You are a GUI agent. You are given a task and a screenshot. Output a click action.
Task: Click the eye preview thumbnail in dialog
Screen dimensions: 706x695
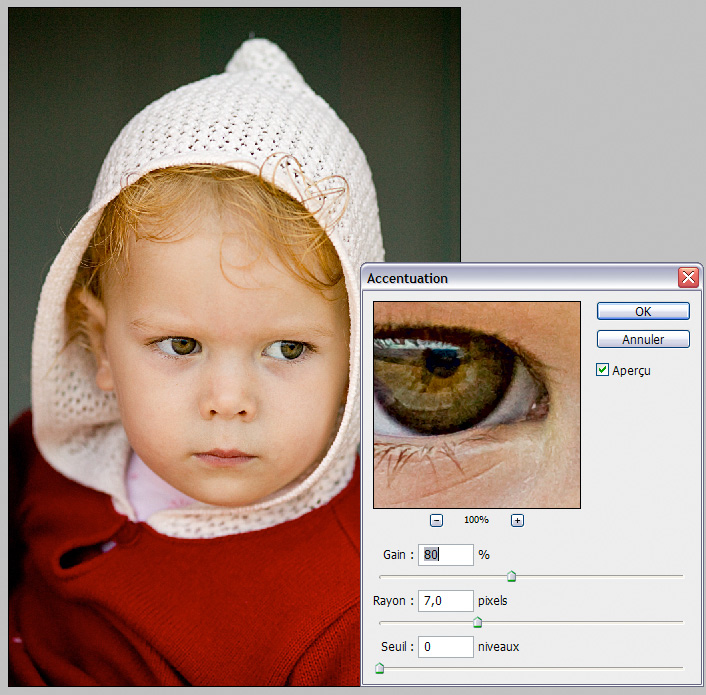[477, 405]
